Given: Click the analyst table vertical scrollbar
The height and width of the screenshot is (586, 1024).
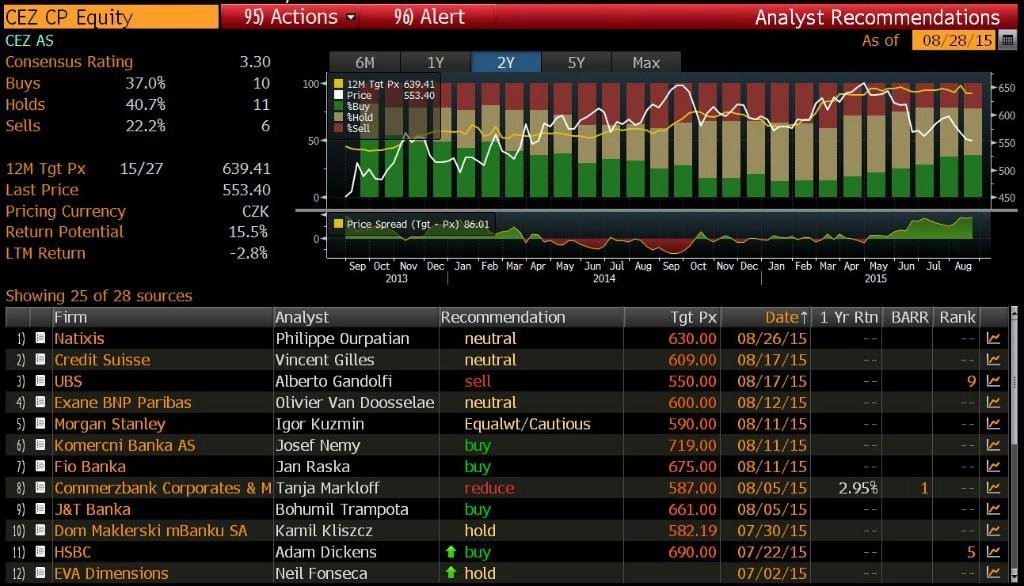Looking at the screenshot, I should click(1014, 444).
